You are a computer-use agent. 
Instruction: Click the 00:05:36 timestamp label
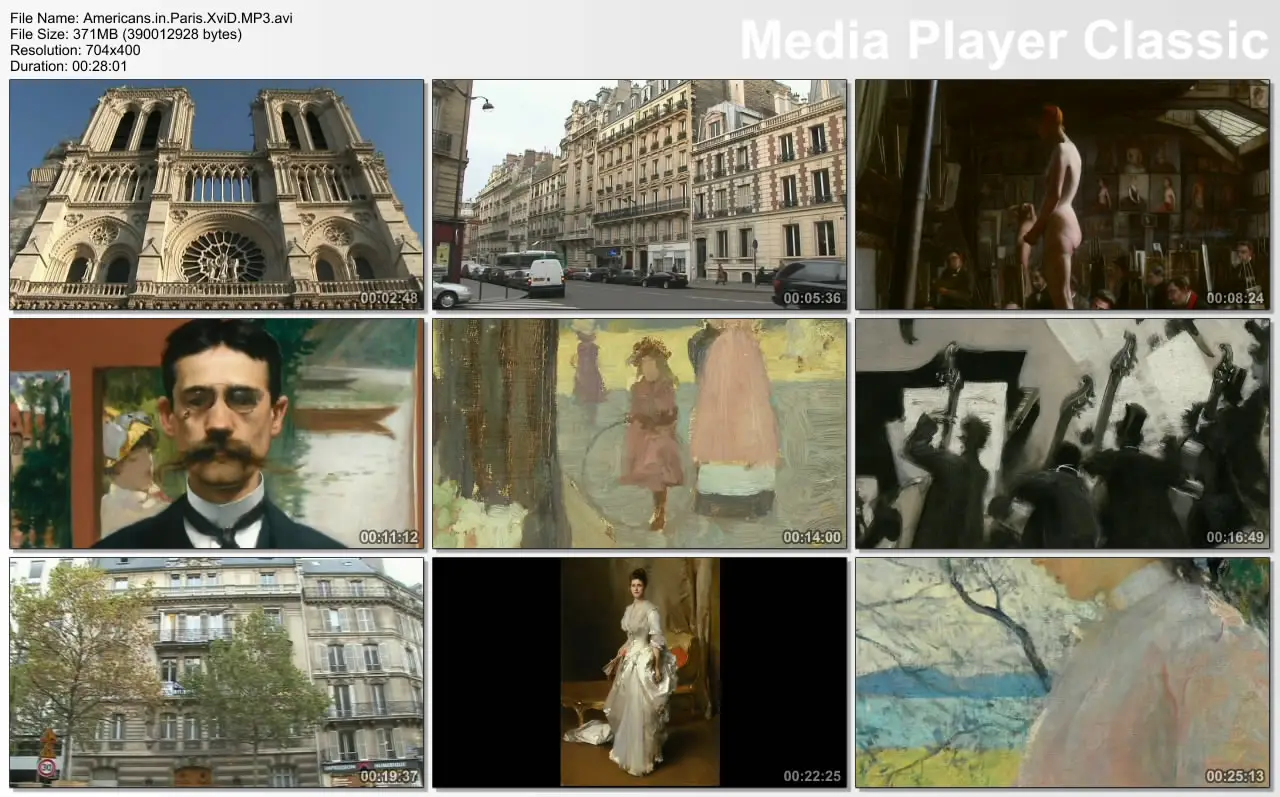pyautogui.click(x=812, y=298)
